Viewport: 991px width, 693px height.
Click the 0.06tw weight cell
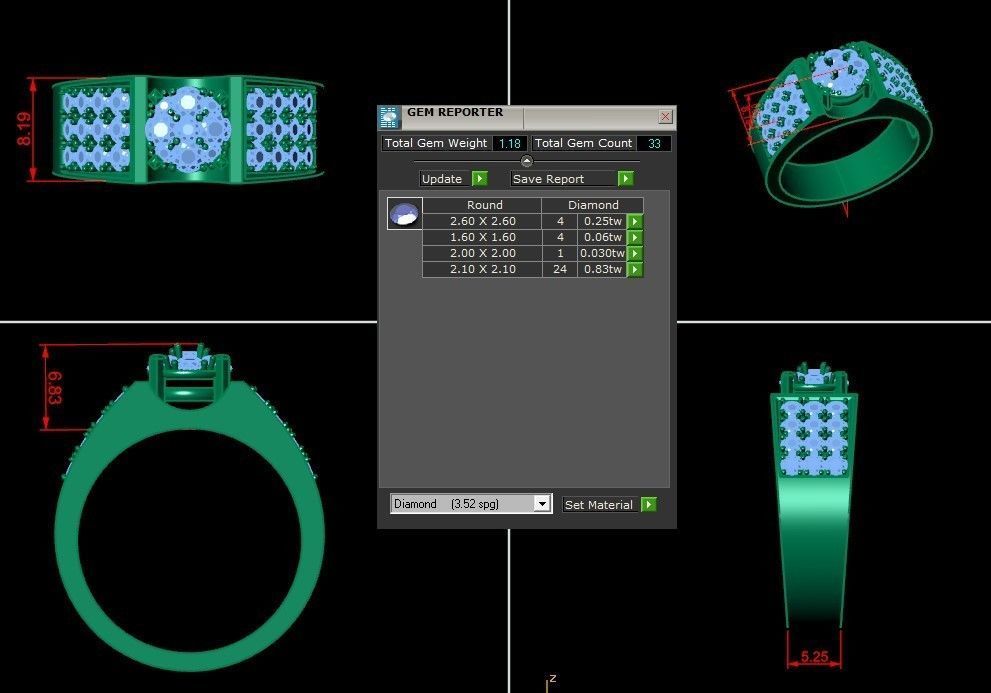click(x=602, y=237)
